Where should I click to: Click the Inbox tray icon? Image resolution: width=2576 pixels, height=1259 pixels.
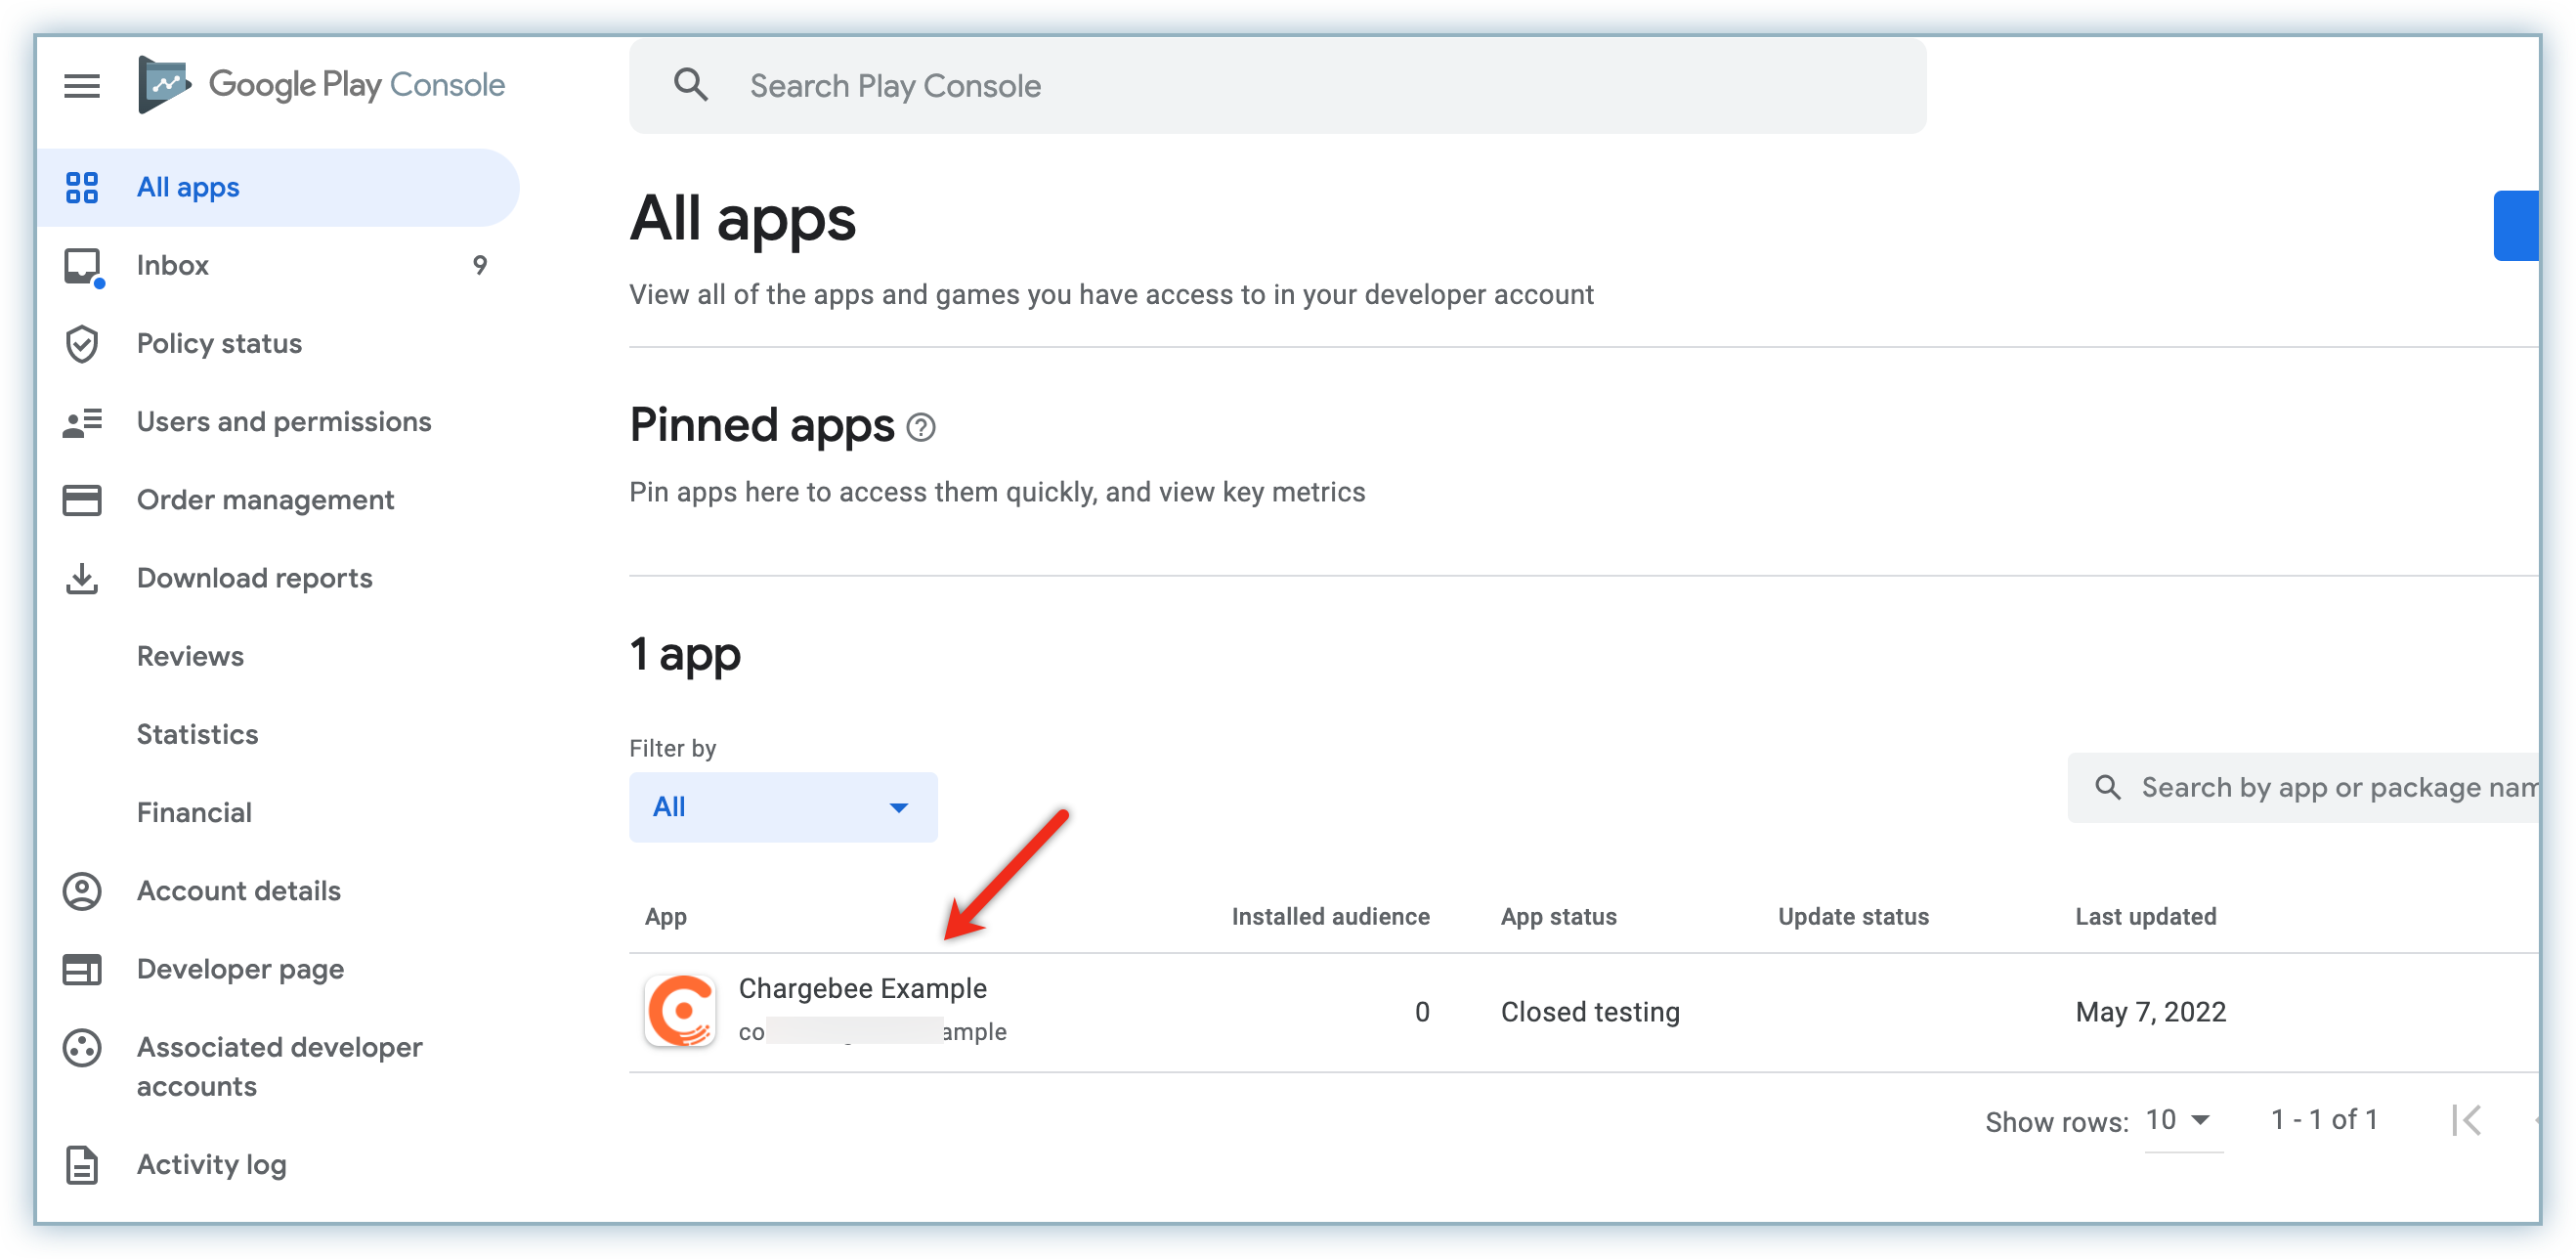[x=81, y=266]
